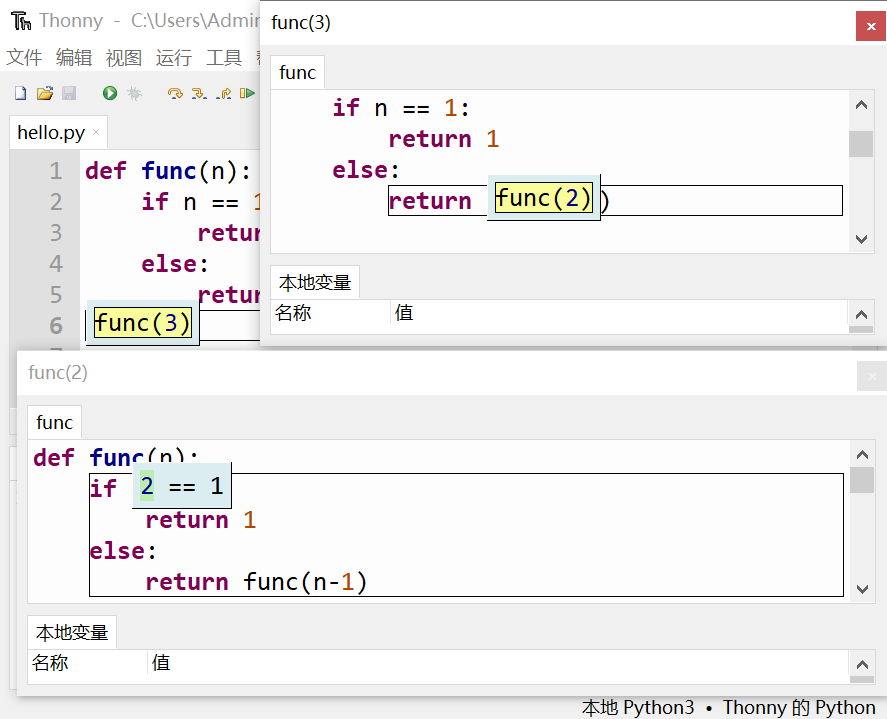Click the highlighted '2 == 1' expression box
Viewport: 887px width, 719px height.
pyautogui.click(x=182, y=486)
